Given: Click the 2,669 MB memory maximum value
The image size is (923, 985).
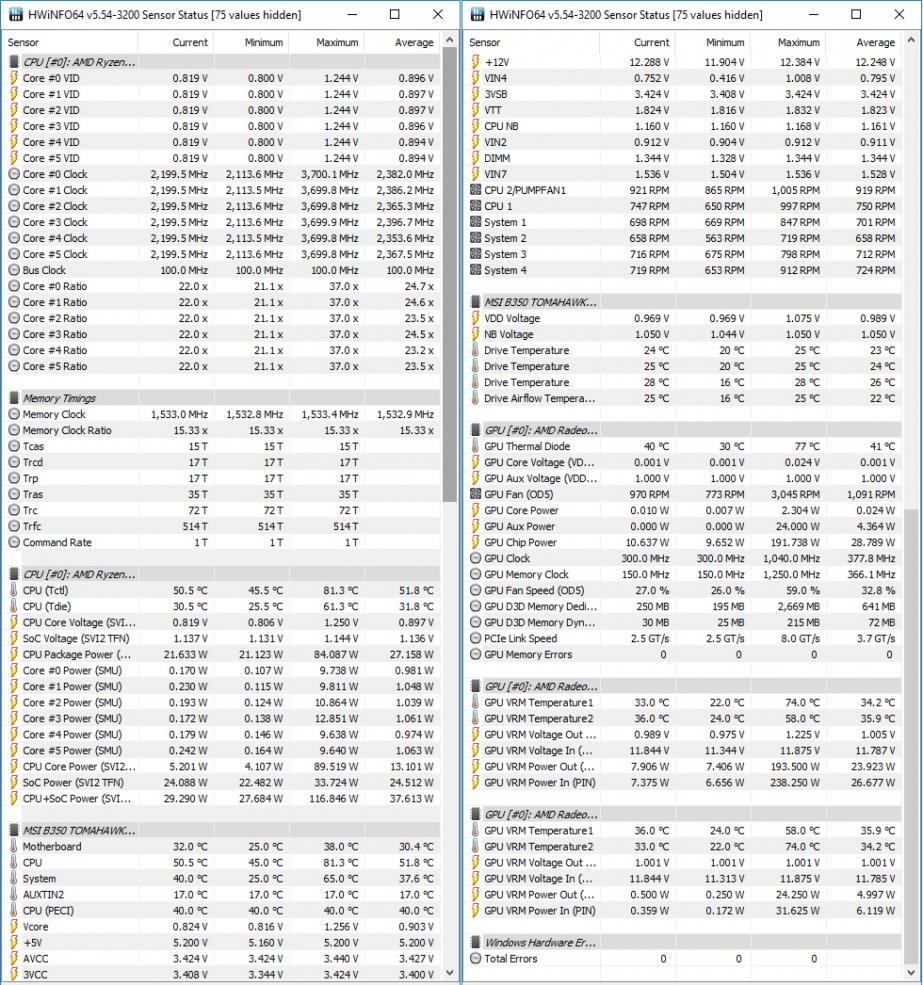Looking at the screenshot, I should click(x=799, y=606).
